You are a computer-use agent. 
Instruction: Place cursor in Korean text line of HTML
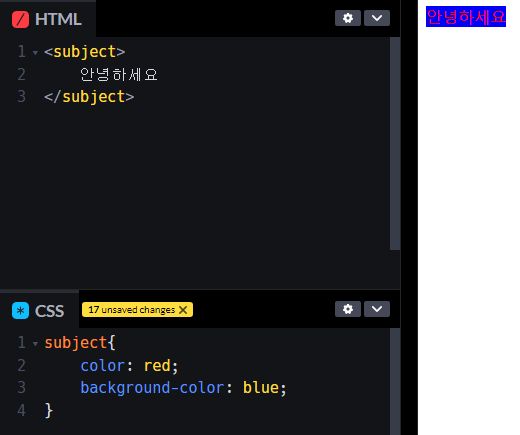[119, 74]
